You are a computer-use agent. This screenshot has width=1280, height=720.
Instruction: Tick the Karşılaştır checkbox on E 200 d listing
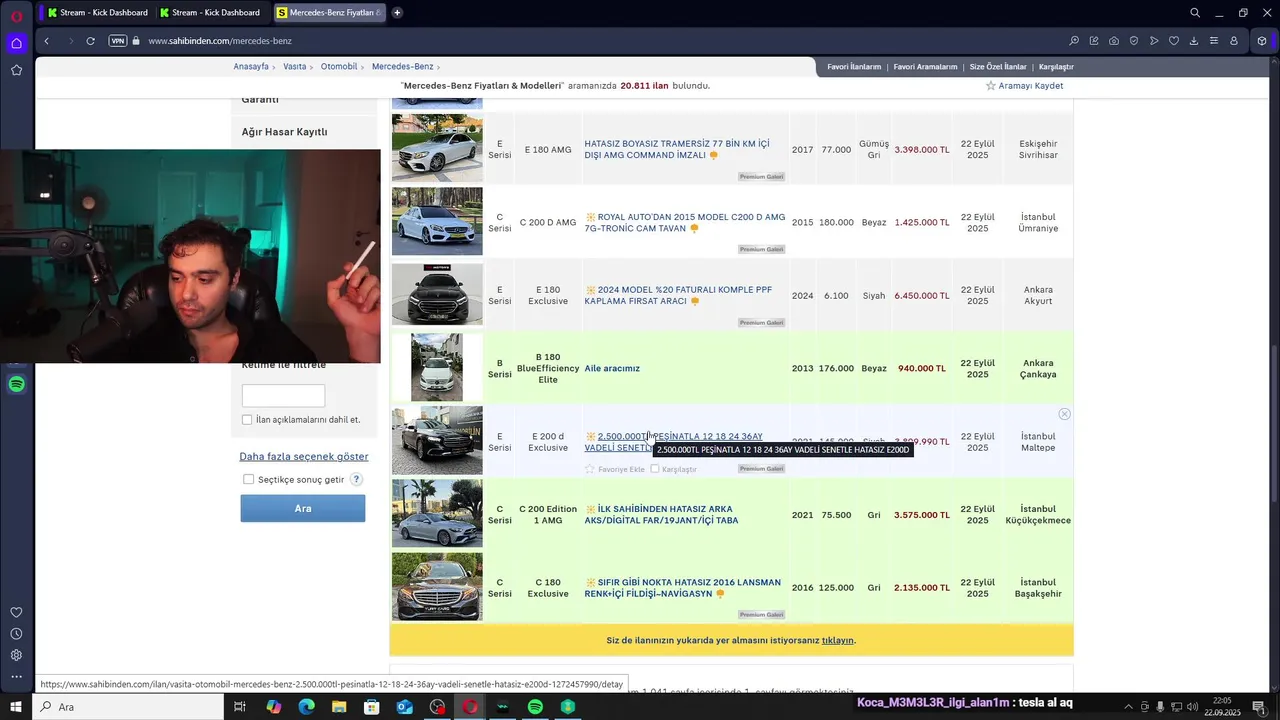point(655,469)
